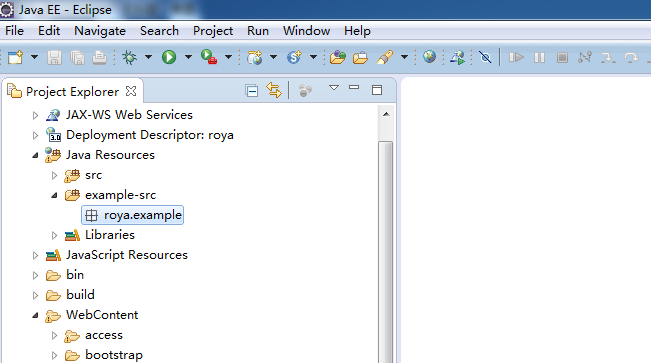
Task: Expand the bin folder
Action: [x=35, y=275]
